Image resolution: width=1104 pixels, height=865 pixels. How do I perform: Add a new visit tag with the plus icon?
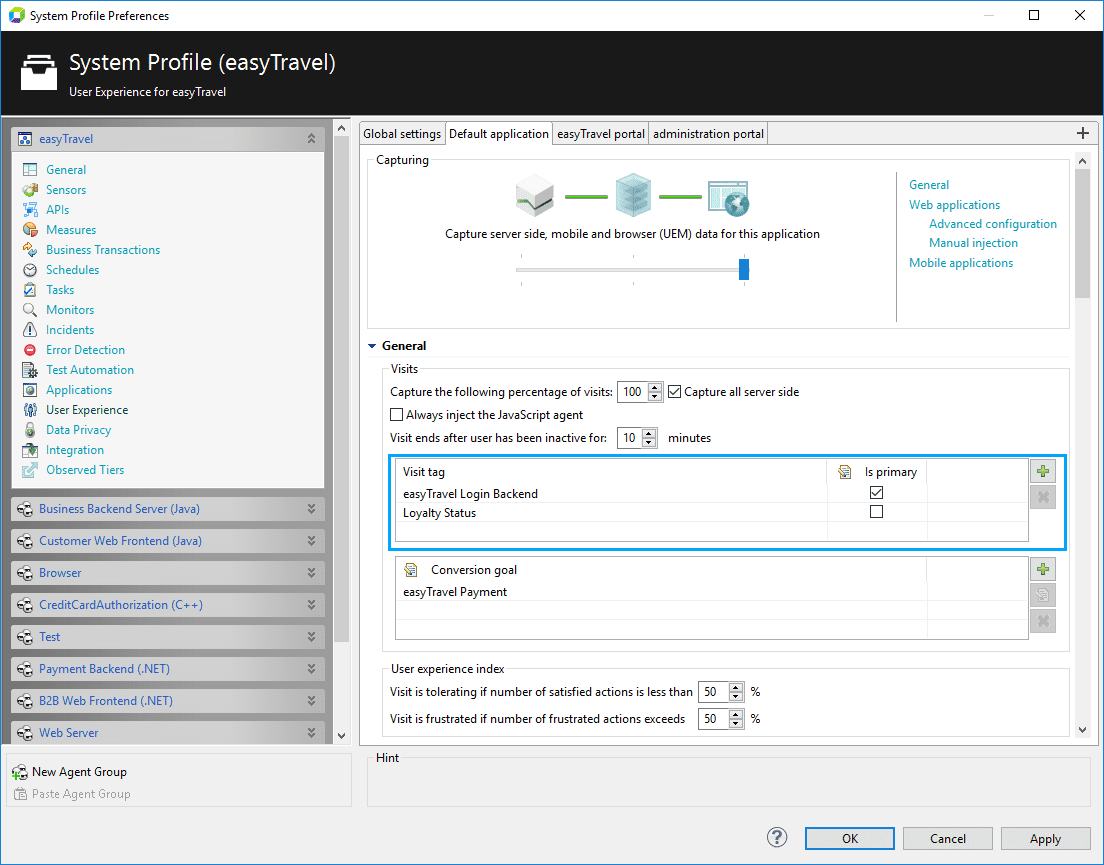click(1043, 471)
